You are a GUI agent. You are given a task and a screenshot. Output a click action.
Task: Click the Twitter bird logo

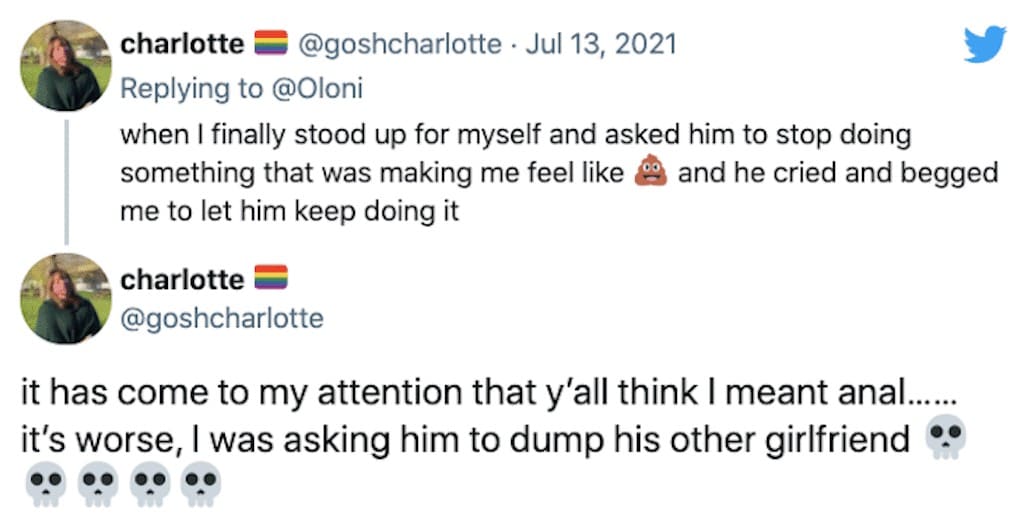click(985, 44)
